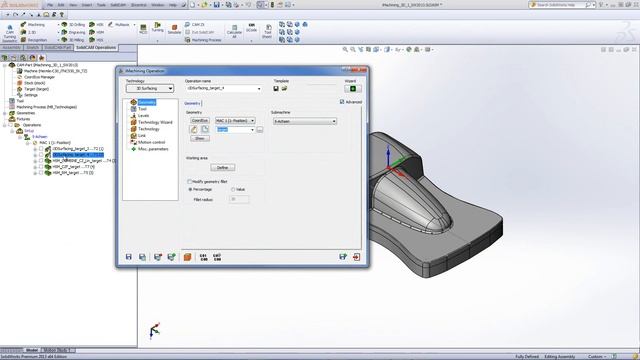Toggle checkbox of HSM_BM_target operation
Viewport: 640px width, 360px height.
[41, 173]
